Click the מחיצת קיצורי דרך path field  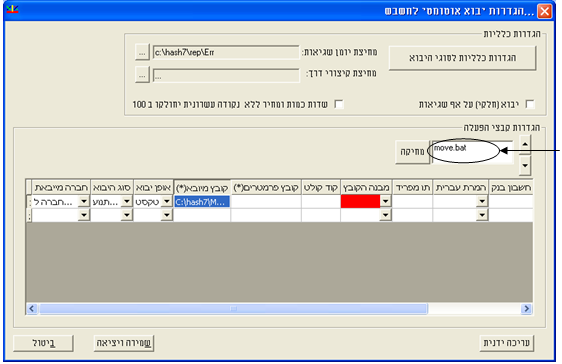point(226,76)
